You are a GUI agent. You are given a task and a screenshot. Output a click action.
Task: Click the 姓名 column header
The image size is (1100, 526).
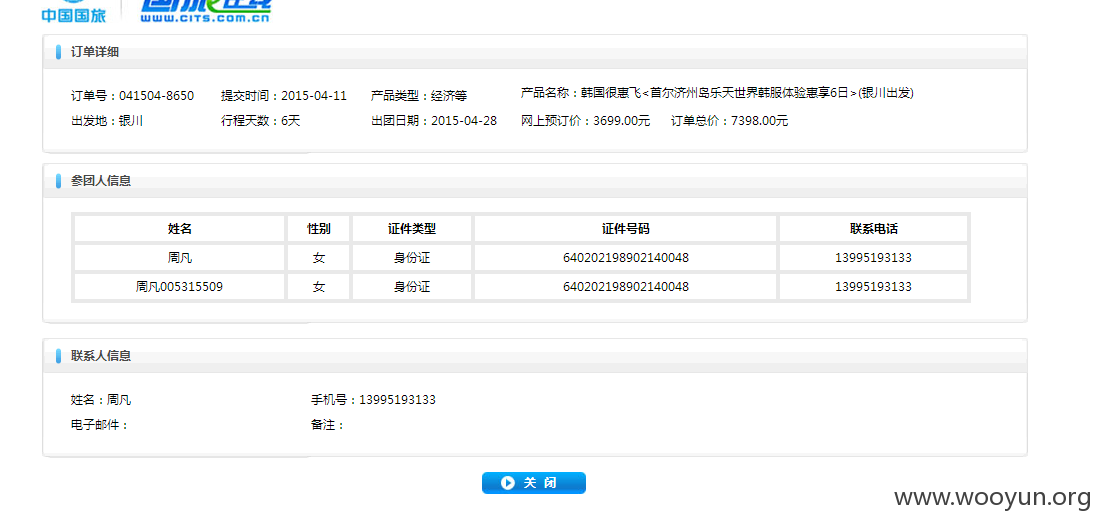(x=180, y=229)
